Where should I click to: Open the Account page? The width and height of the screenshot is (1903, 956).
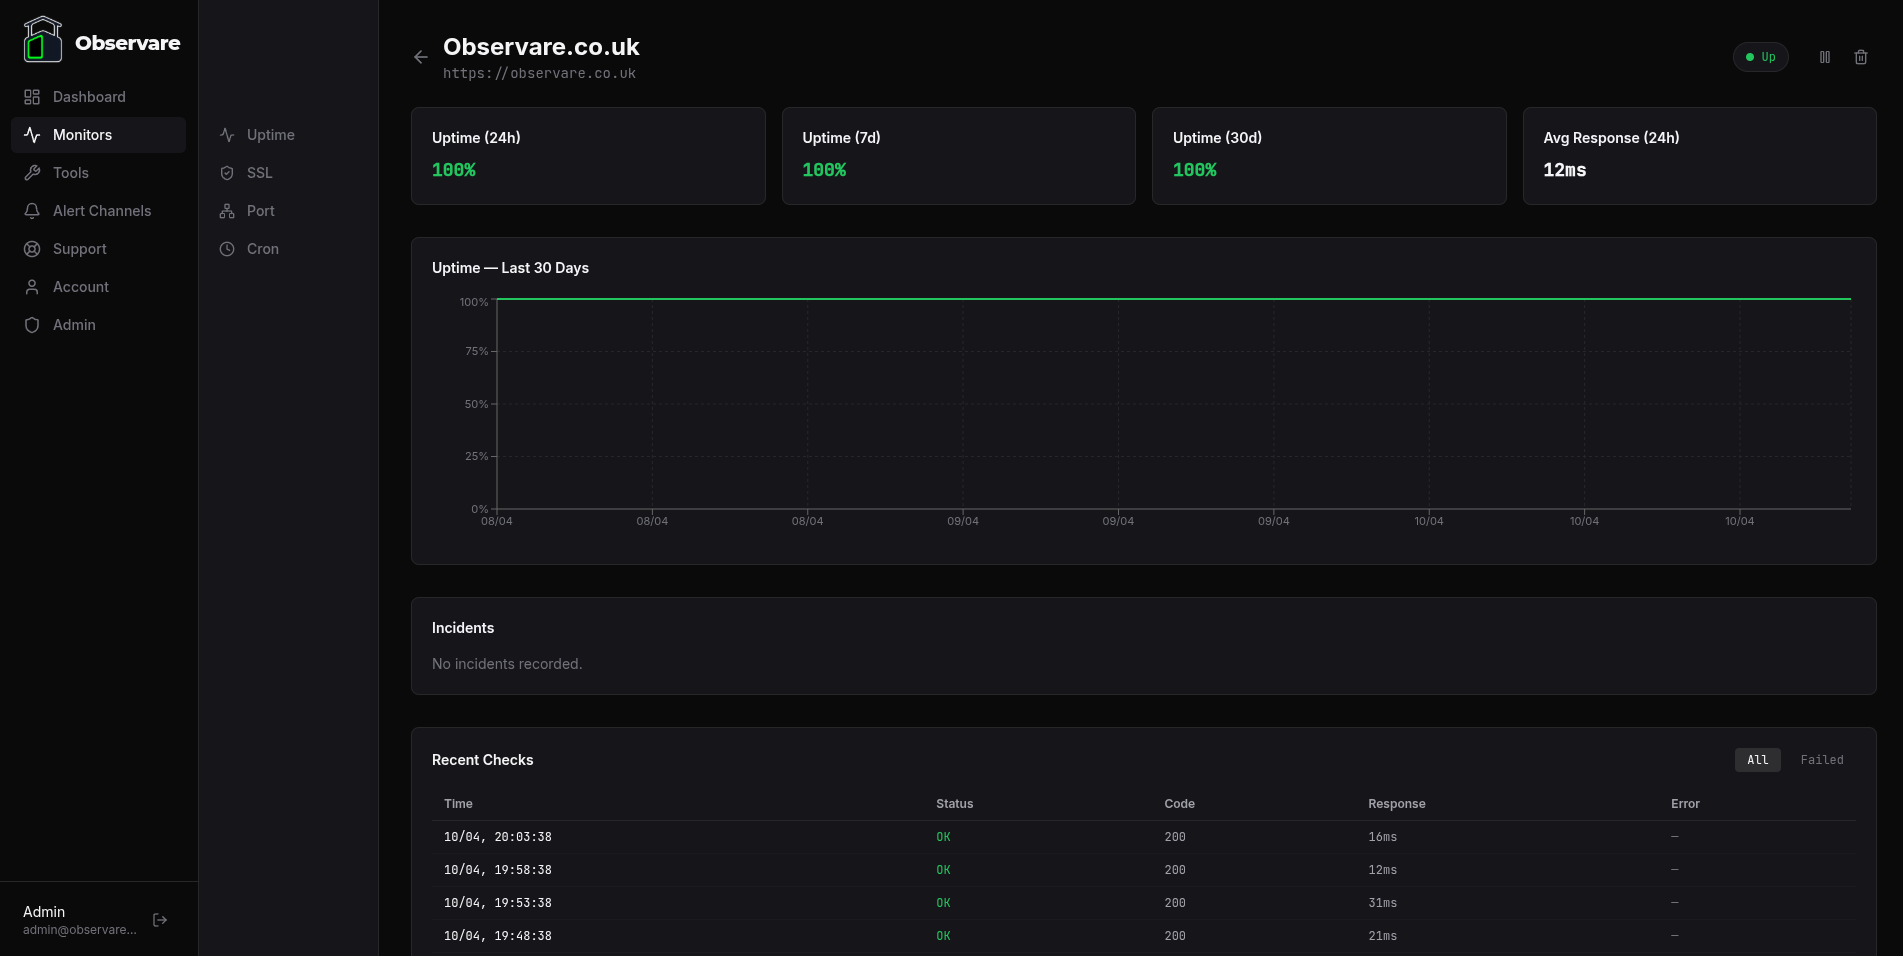click(81, 286)
